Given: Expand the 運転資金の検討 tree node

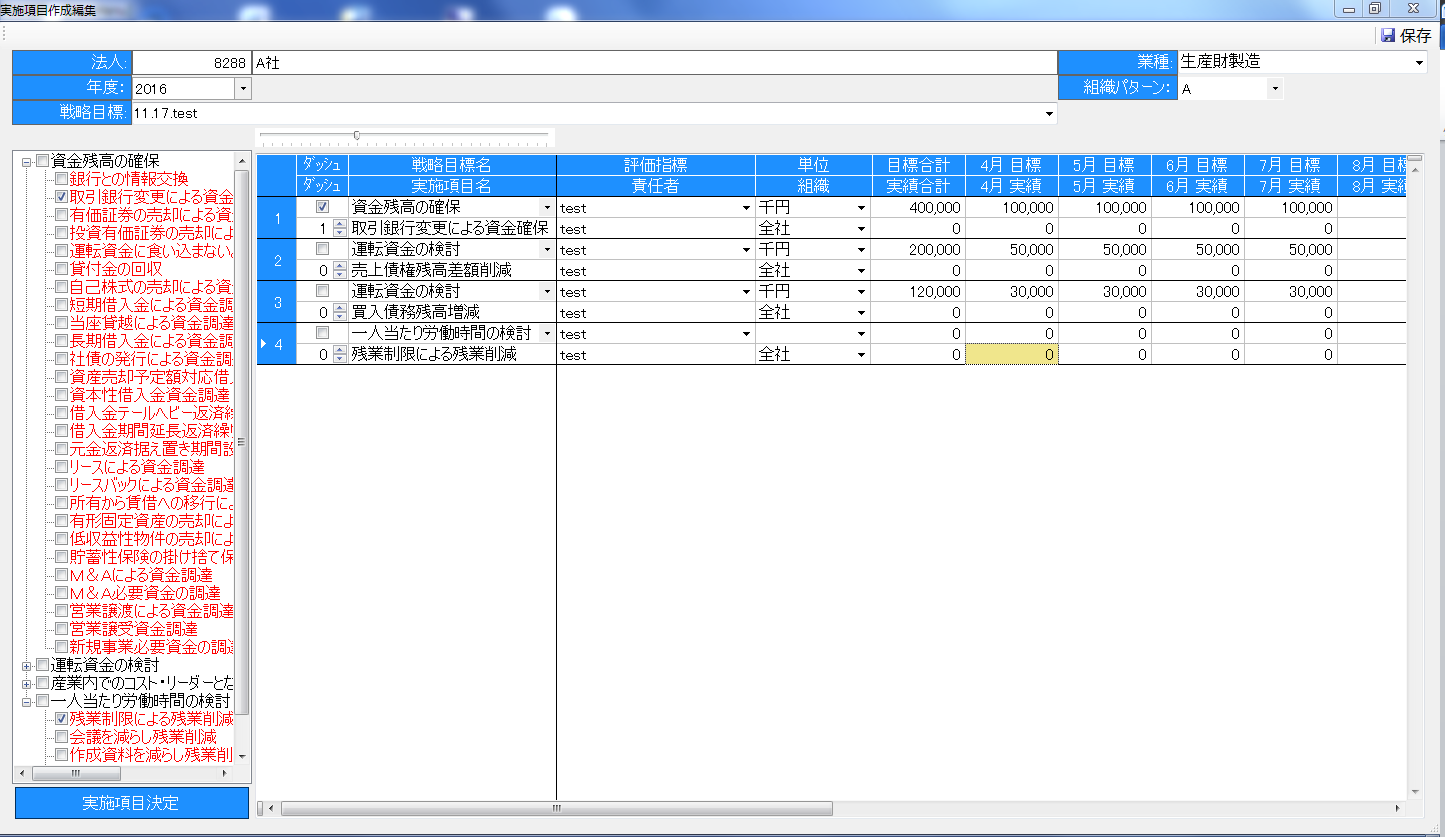Looking at the screenshot, I should tap(27, 665).
